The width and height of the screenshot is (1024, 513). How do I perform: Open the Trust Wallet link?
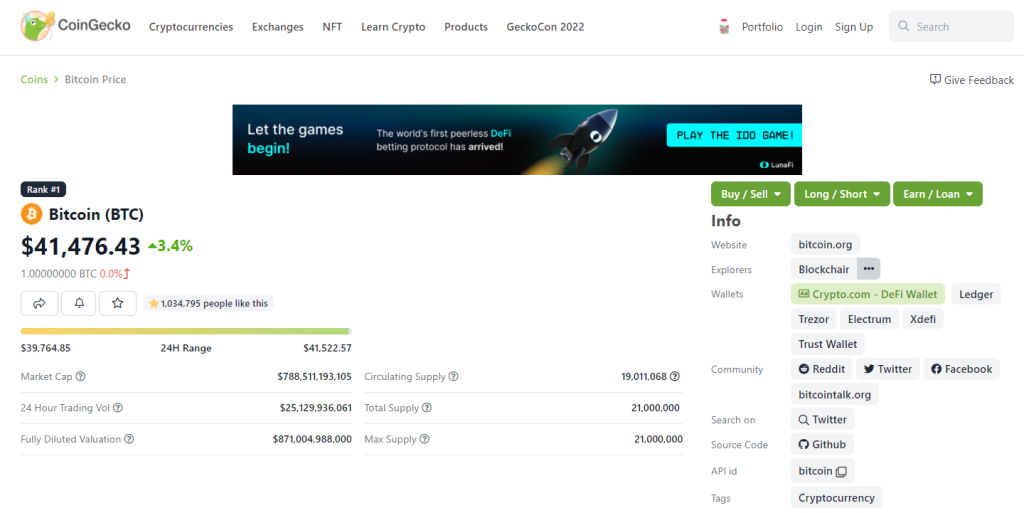click(x=827, y=344)
